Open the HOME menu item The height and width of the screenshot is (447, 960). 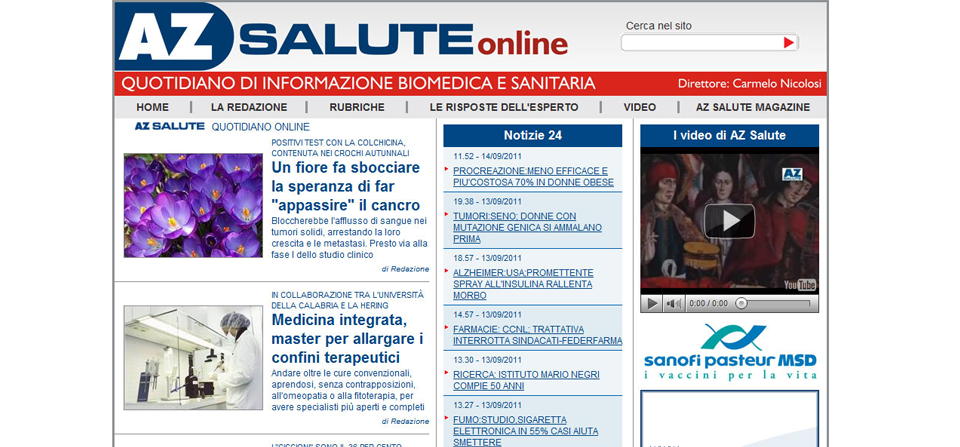point(152,107)
